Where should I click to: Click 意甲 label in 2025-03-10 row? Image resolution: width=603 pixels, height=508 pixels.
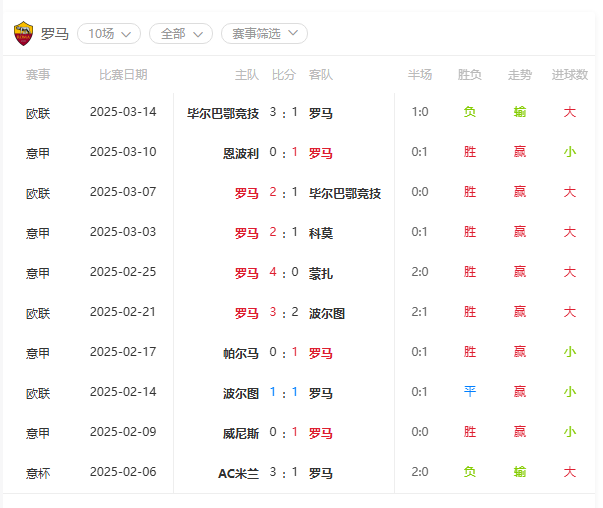coord(38,153)
